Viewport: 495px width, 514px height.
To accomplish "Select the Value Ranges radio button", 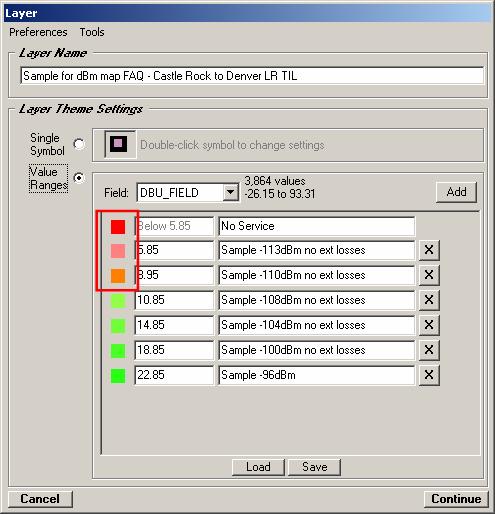I will [x=79, y=178].
